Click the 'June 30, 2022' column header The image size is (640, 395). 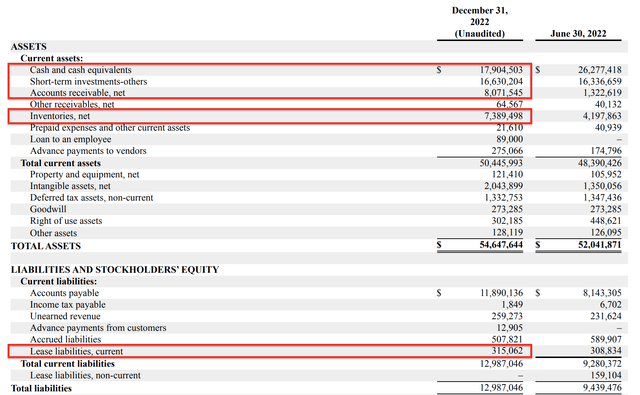pyautogui.click(x=578, y=34)
